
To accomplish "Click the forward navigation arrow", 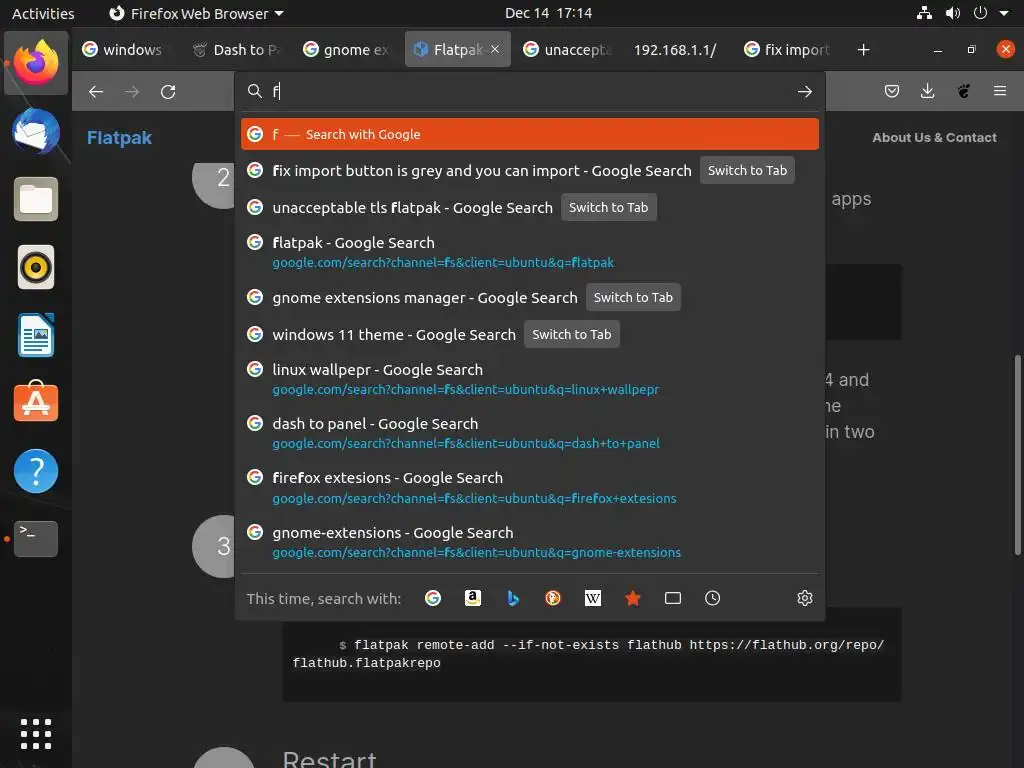I will pyautogui.click(x=132, y=91).
